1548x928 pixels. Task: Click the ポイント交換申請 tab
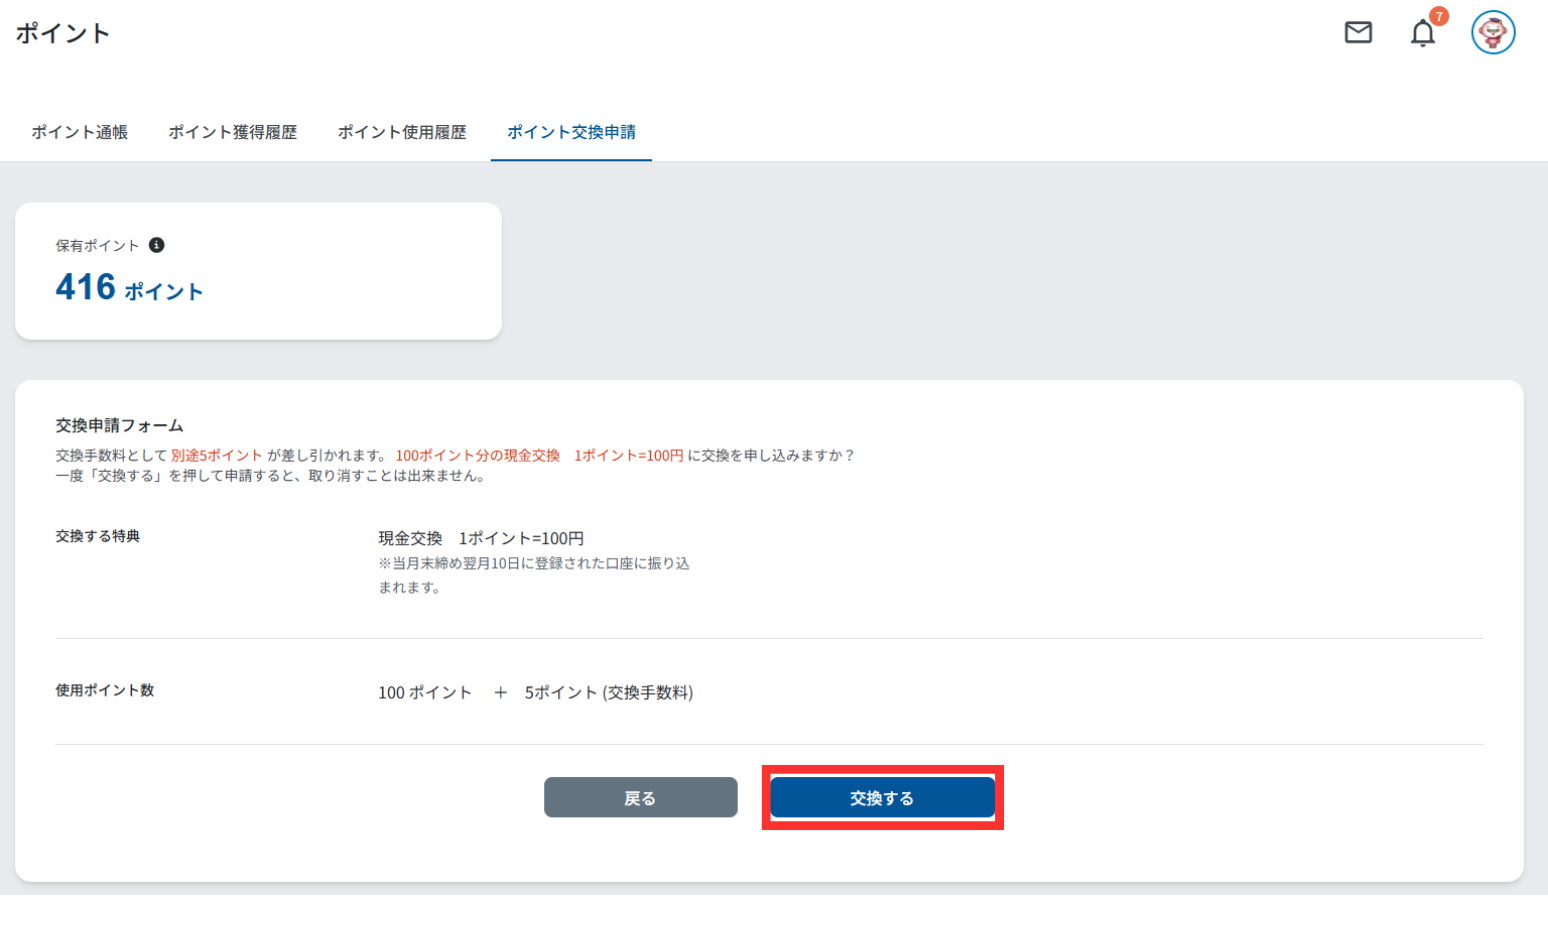(x=571, y=132)
